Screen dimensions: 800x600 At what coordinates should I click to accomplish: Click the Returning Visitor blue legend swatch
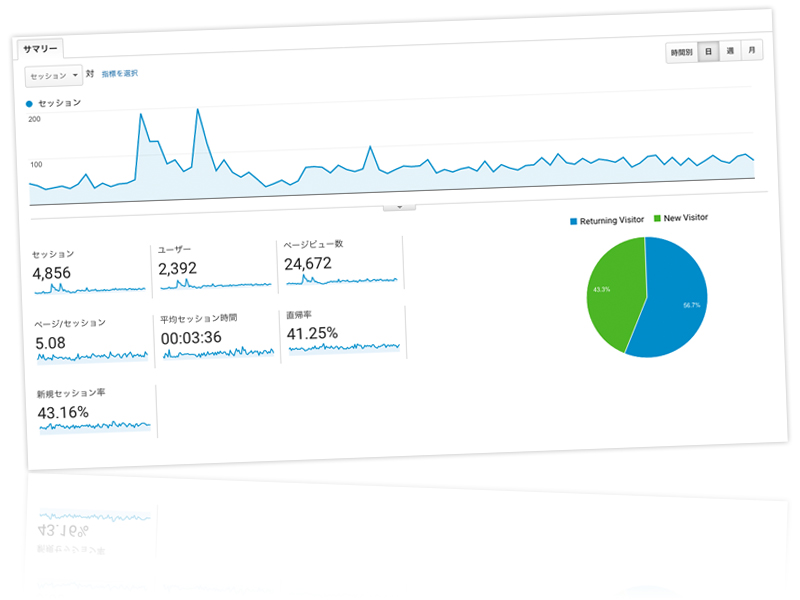pyautogui.click(x=573, y=221)
